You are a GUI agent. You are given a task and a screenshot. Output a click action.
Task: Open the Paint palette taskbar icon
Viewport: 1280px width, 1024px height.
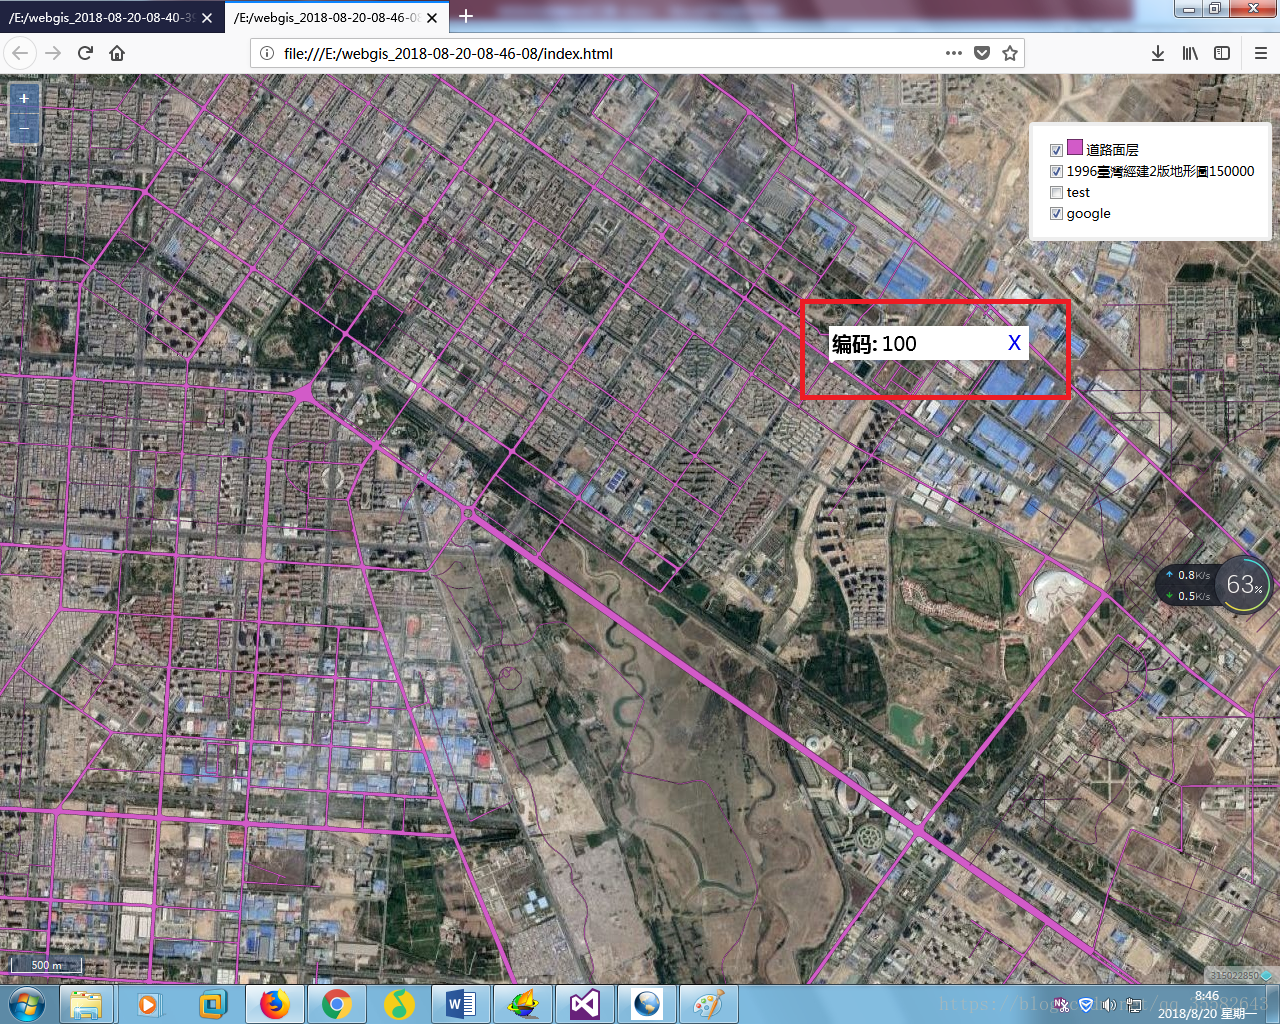pyautogui.click(x=709, y=1004)
